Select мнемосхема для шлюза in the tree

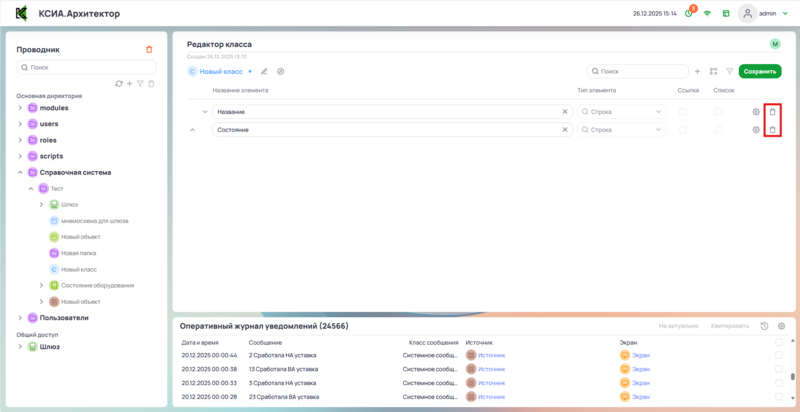pyautogui.click(x=94, y=221)
